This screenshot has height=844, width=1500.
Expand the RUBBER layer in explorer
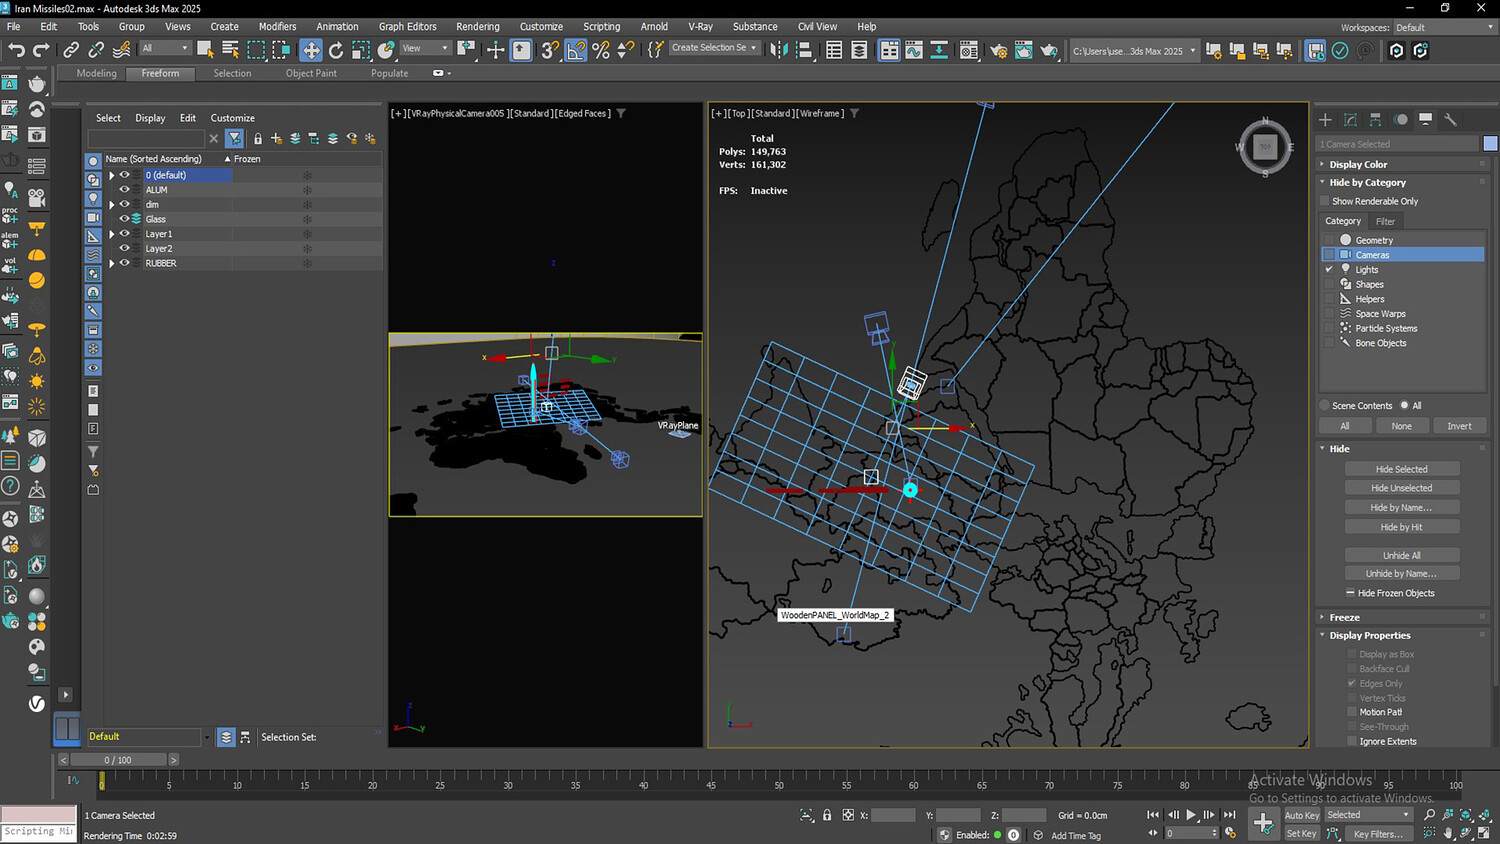pyautogui.click(x=112, y=263)
